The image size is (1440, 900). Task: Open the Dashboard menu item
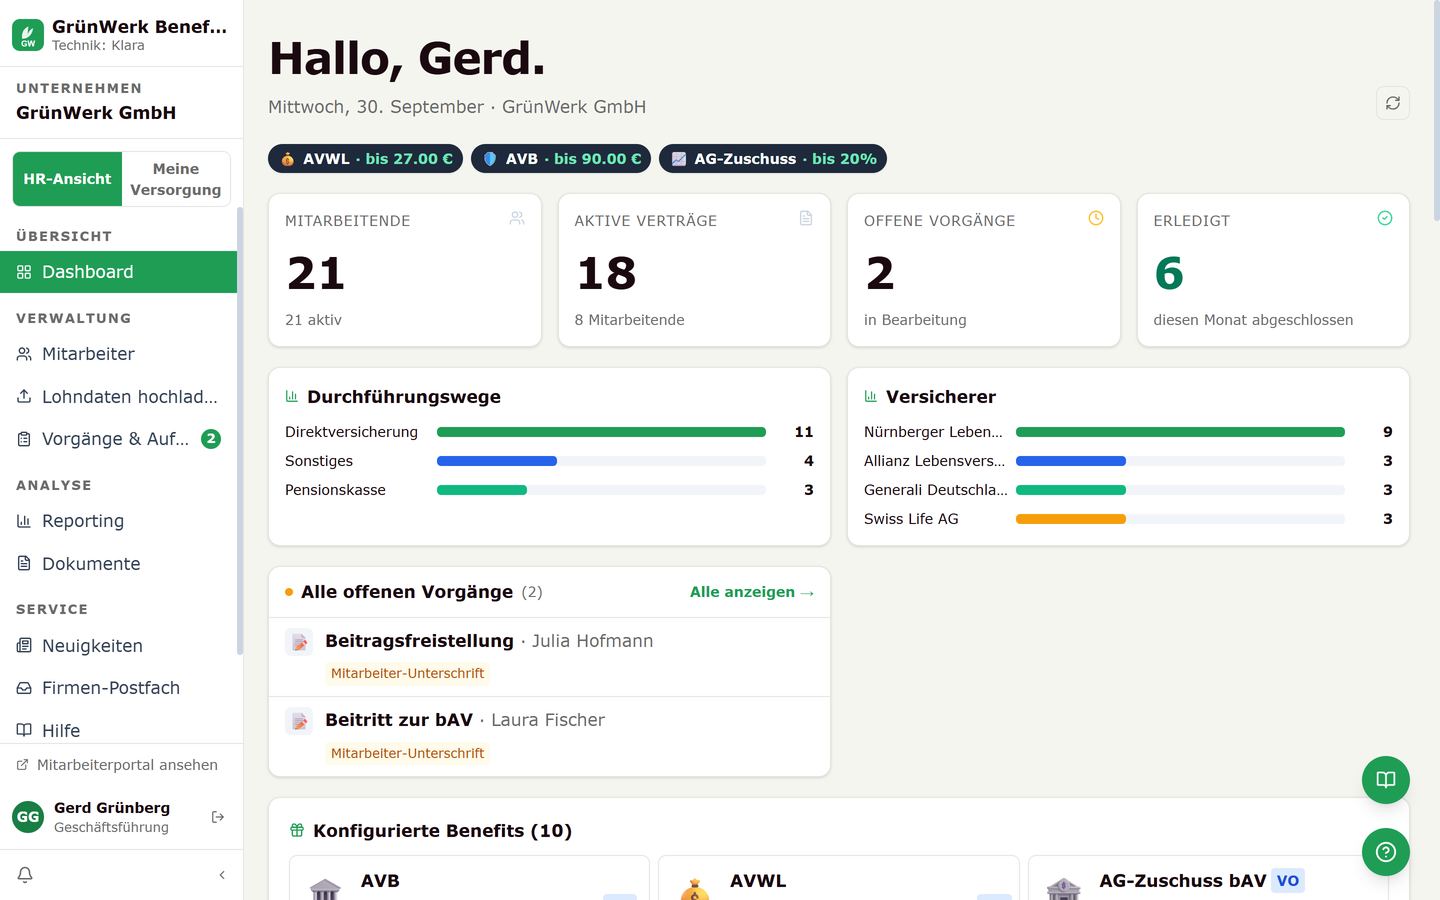tap(118, 272)
